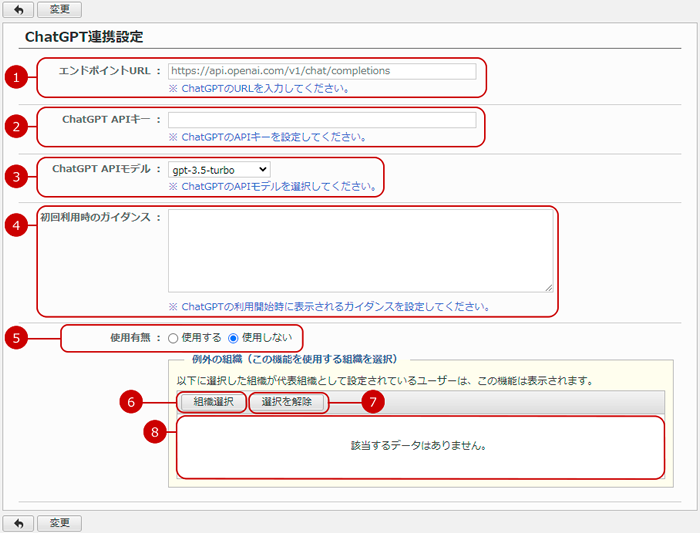
Task: Click the 例外の組織 fieldset legend
Action: (x=295, y=359)
